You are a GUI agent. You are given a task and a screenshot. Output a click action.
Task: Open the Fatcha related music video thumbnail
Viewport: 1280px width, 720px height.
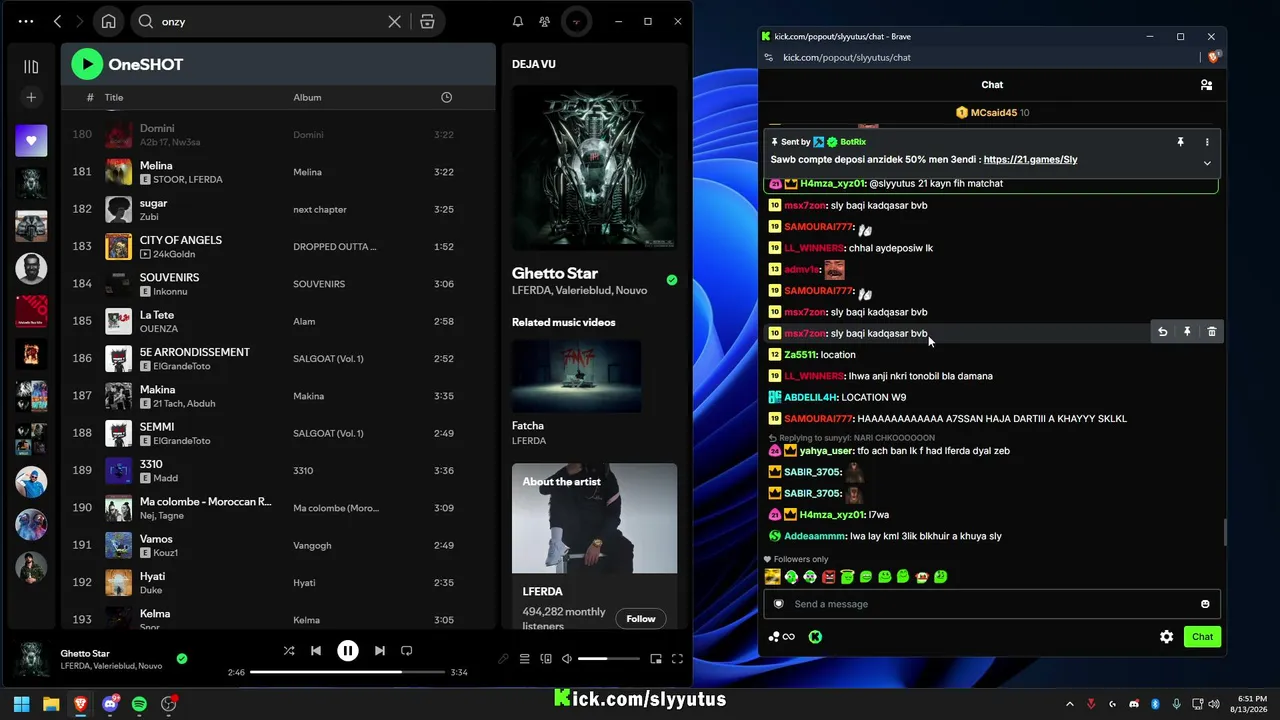point(577,376)
